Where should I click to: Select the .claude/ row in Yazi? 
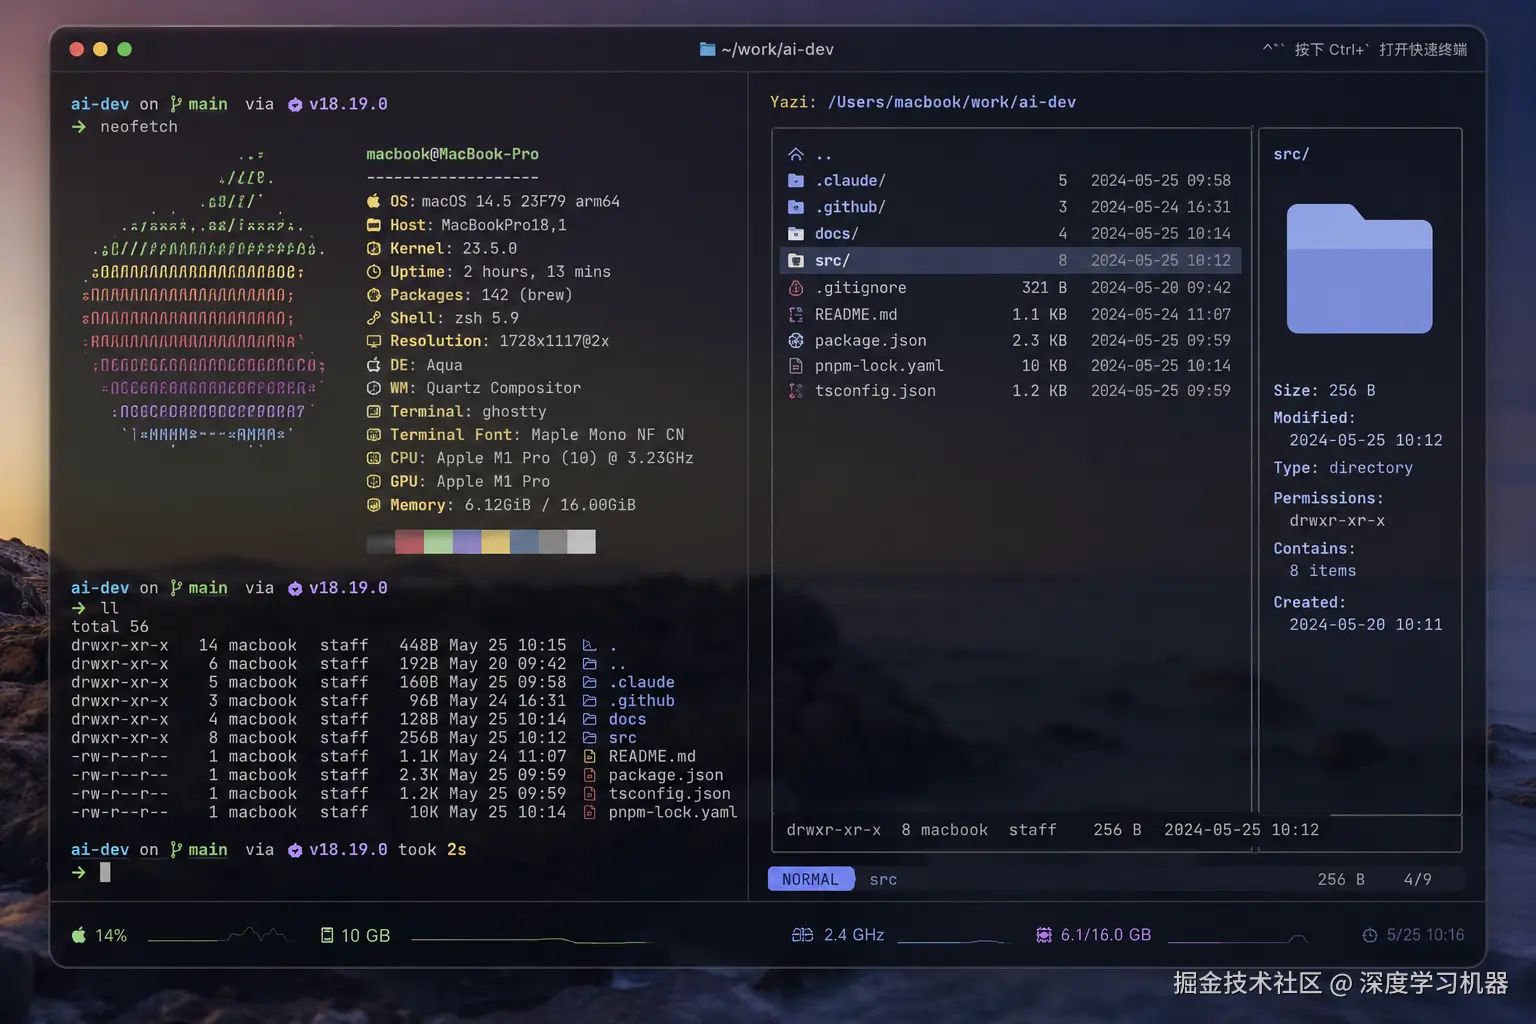[x=1010, y=181]
